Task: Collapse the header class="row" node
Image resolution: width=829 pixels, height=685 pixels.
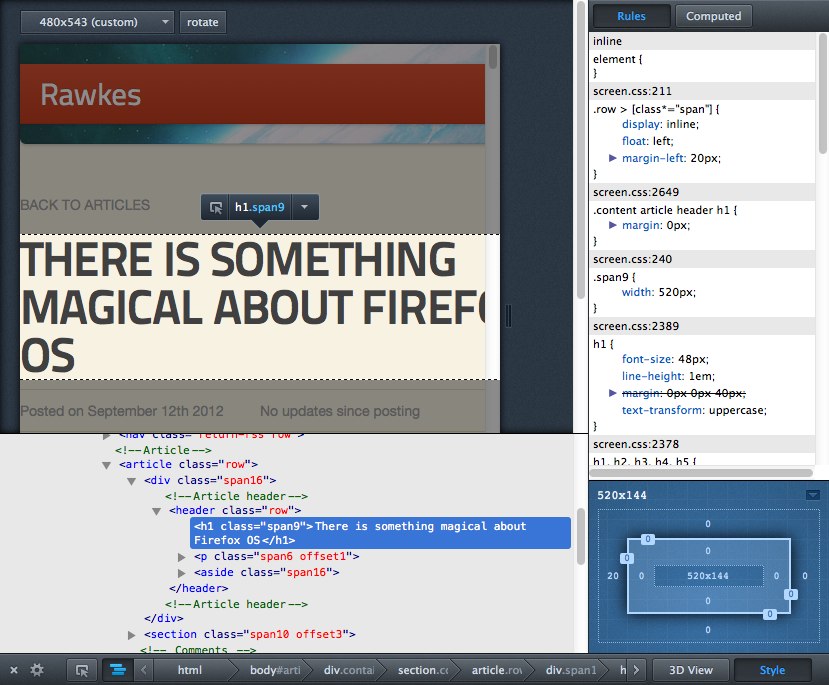Action: pos(156,511)
